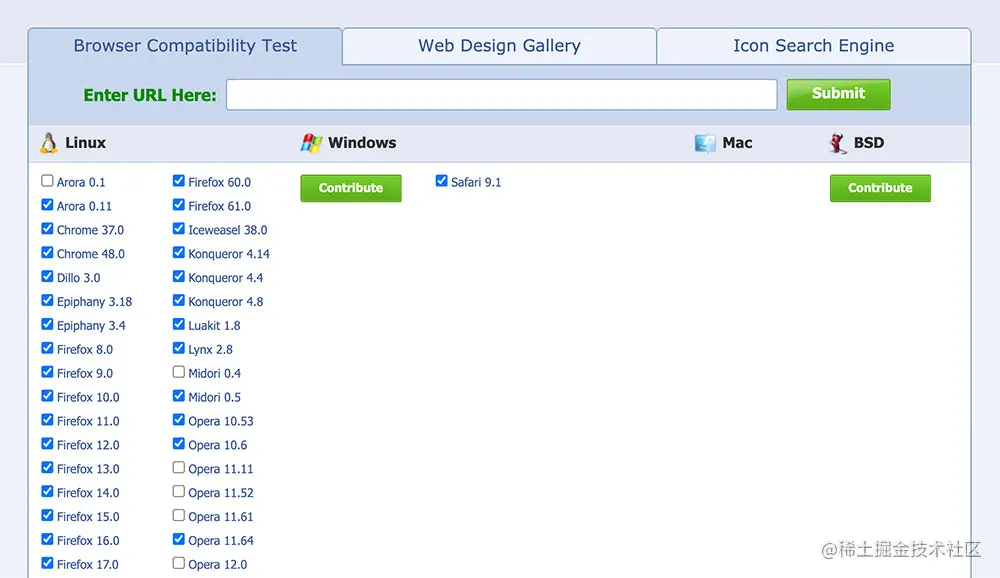The height and width of the screenshot is (578, 1000).
Task: Check the Opera 11.11 checkbox
Action: 179,468
